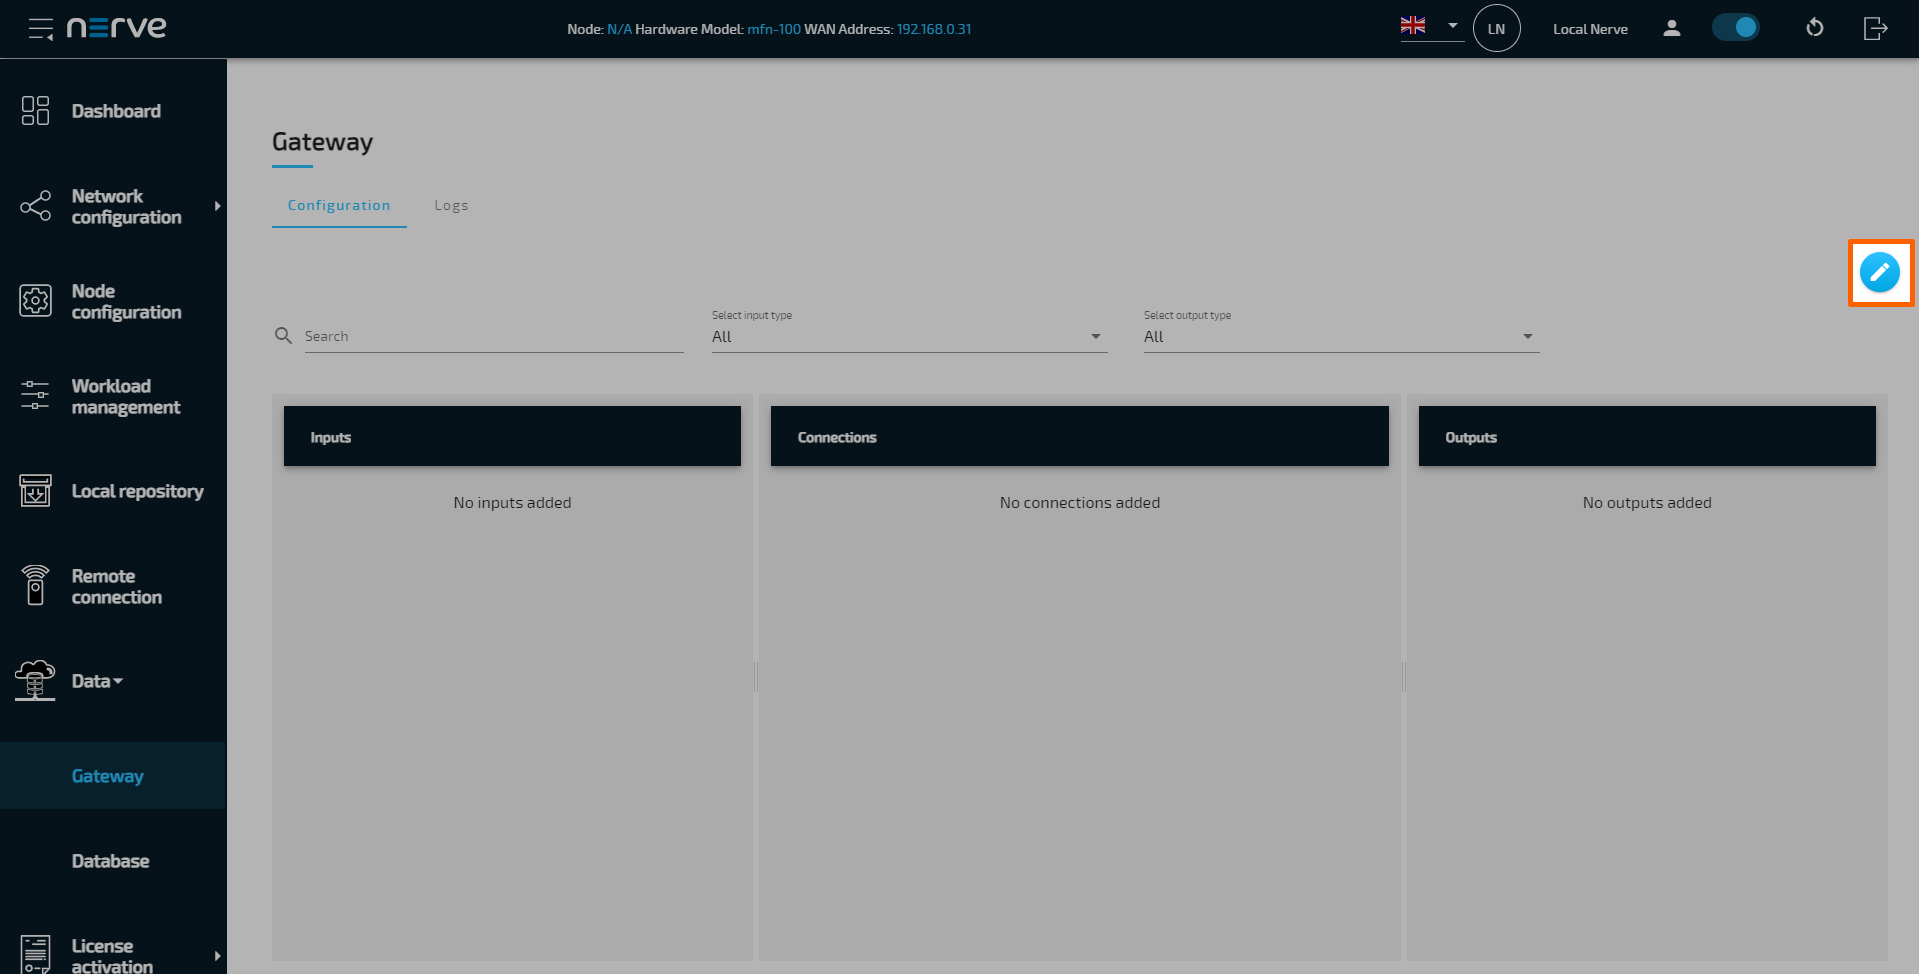
Task: Click the reboot icon in the header
Action: [1815, 28]
